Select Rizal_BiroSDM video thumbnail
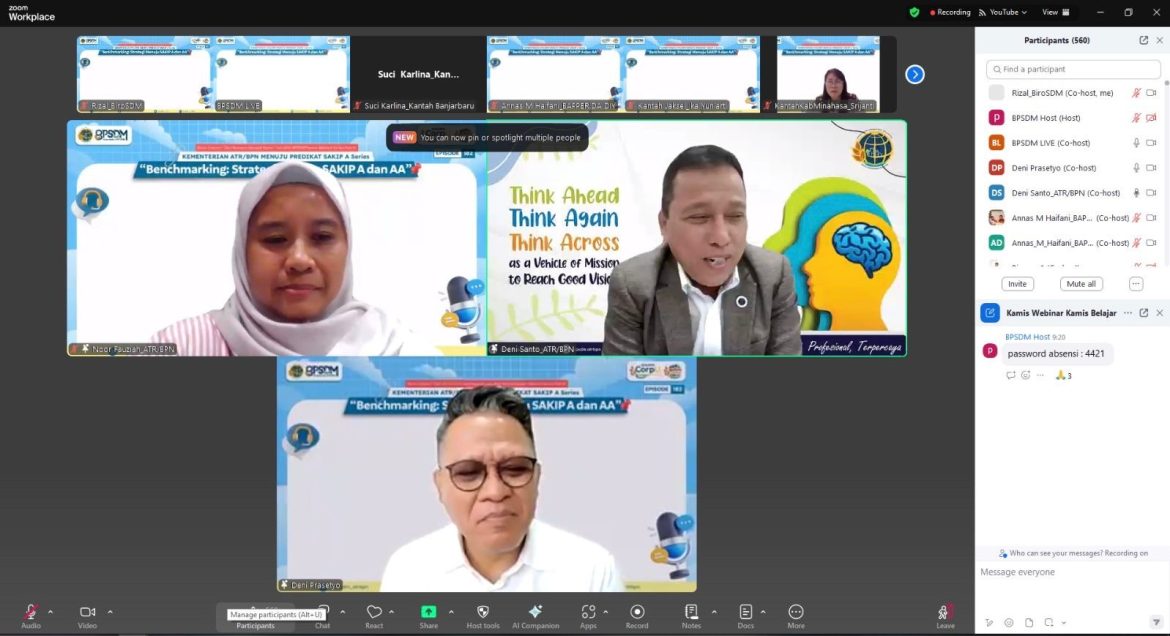Image resolution: width=1170 pixels, height=636 pixels. [144, 74]
